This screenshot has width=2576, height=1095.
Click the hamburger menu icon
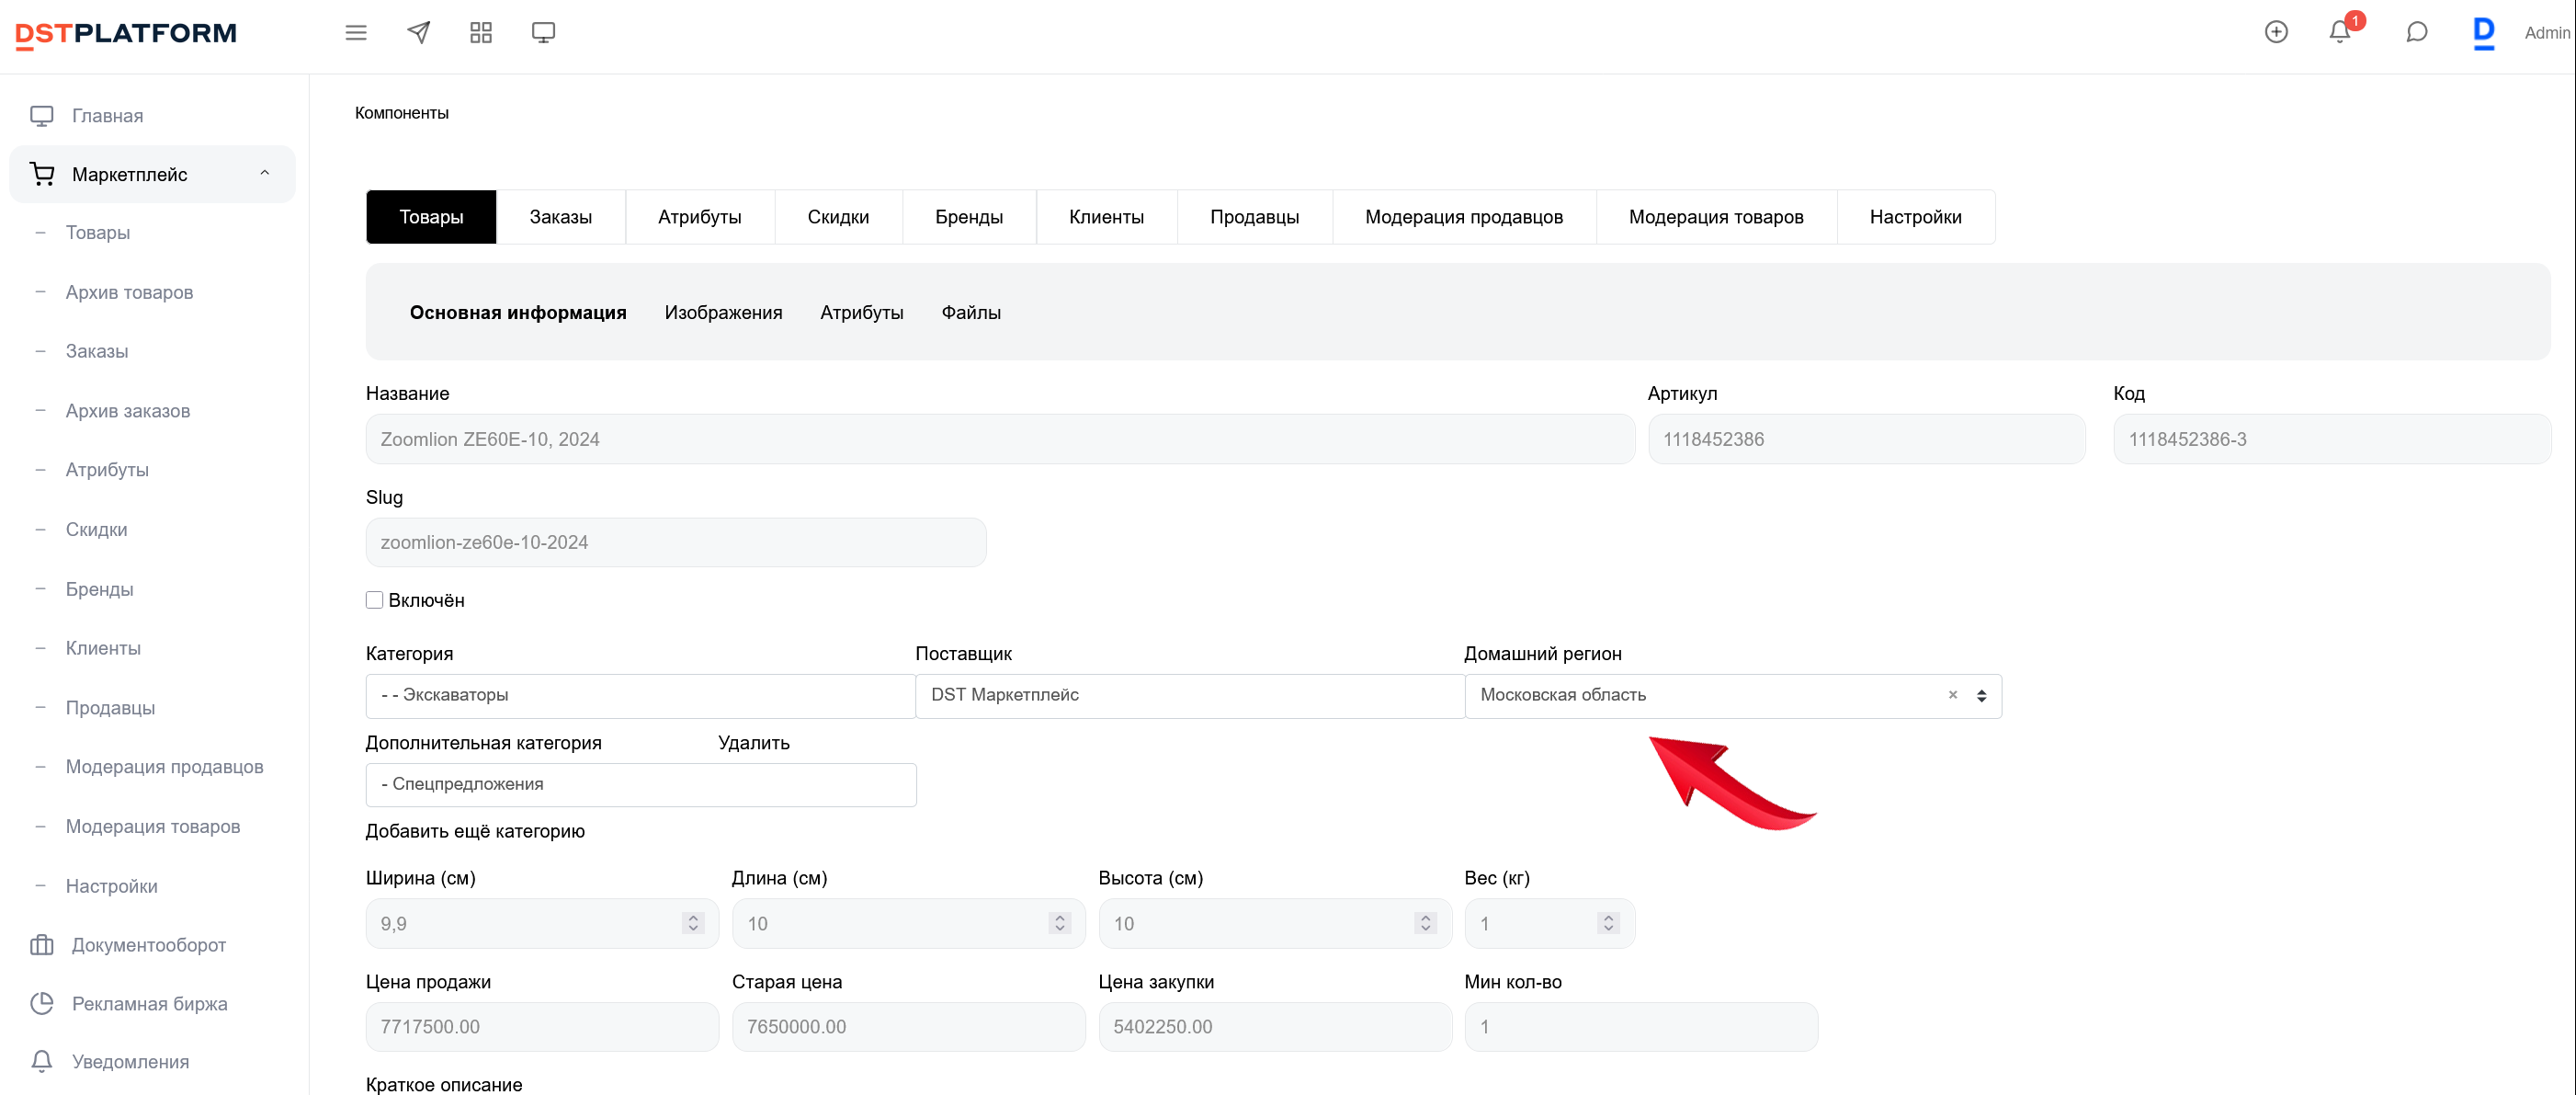click(x=356, y=33)
